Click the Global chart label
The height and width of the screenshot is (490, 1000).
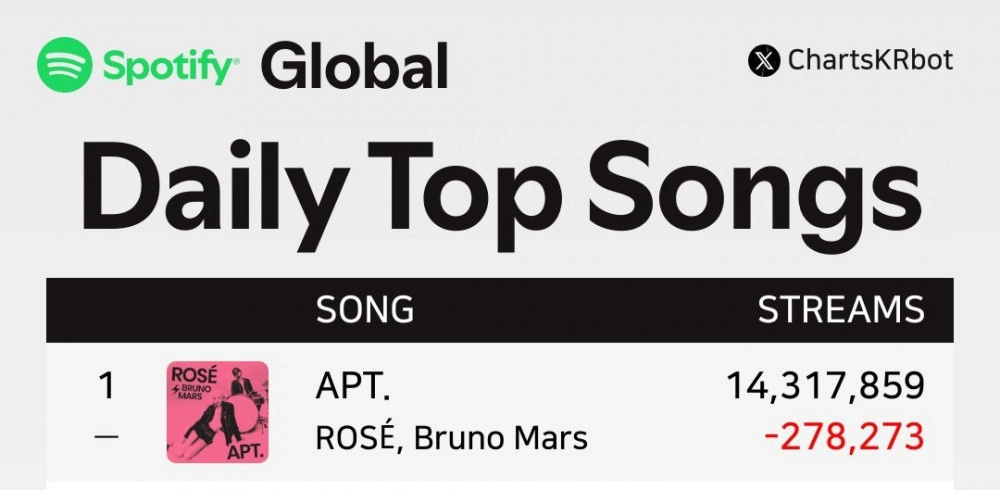click(355, 65)
